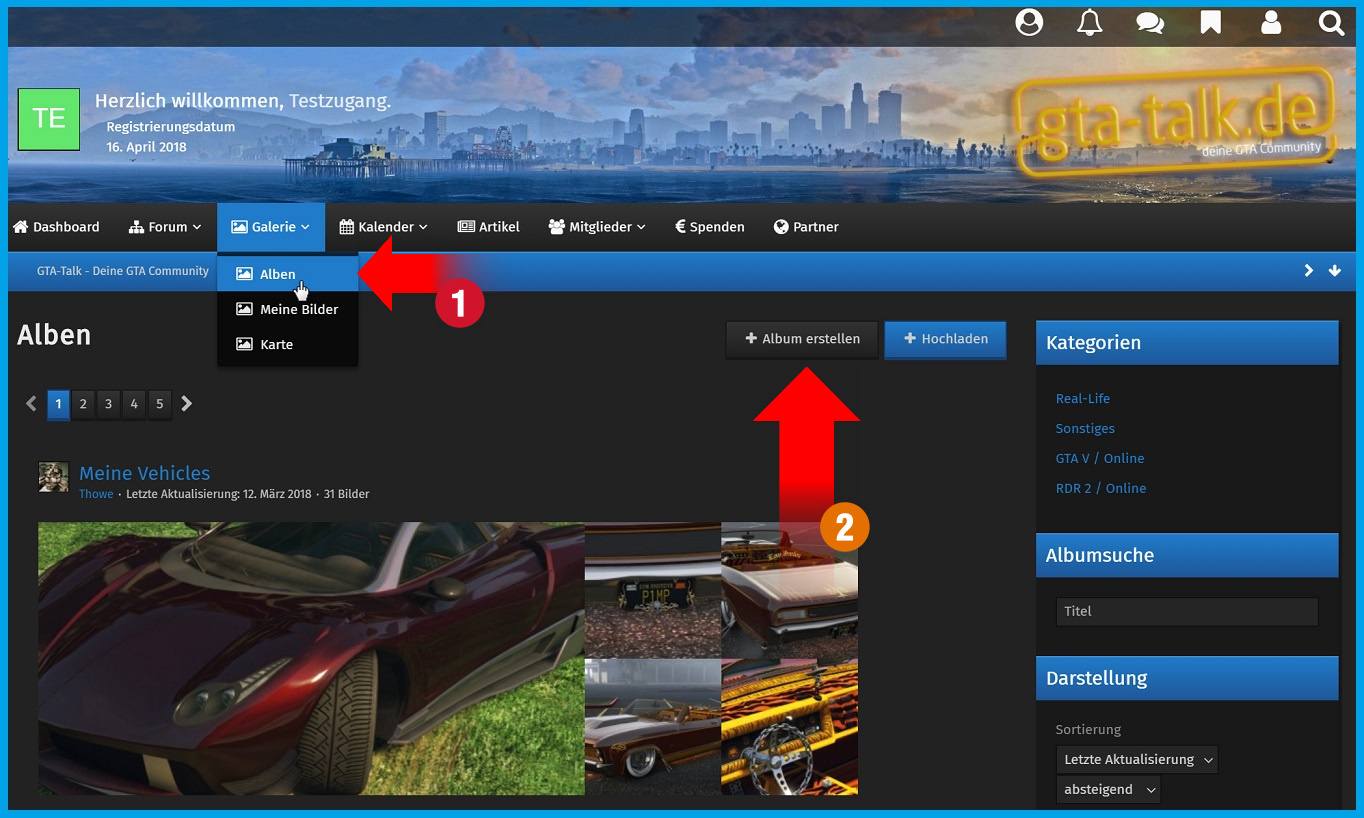The image size is (1364, 818).
Task: Click the user control panel circle icon
Action: (x=1029, y=23)
